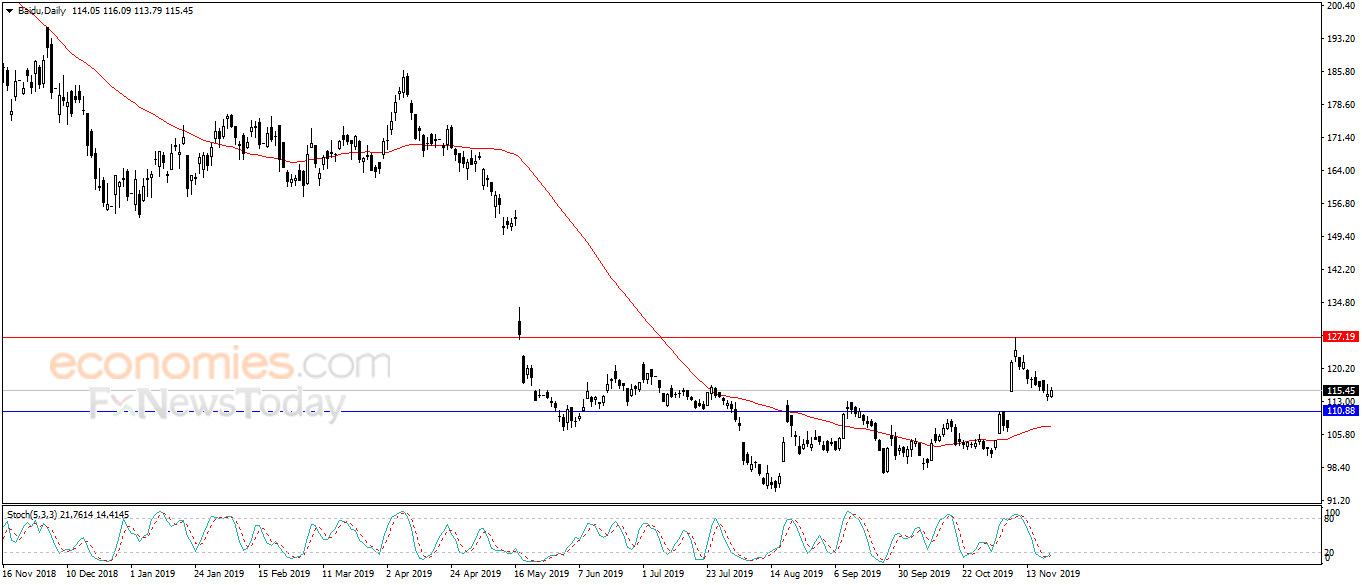Select the stochastic value 21.7614
1362x585 pixels.
pos(77,514)
